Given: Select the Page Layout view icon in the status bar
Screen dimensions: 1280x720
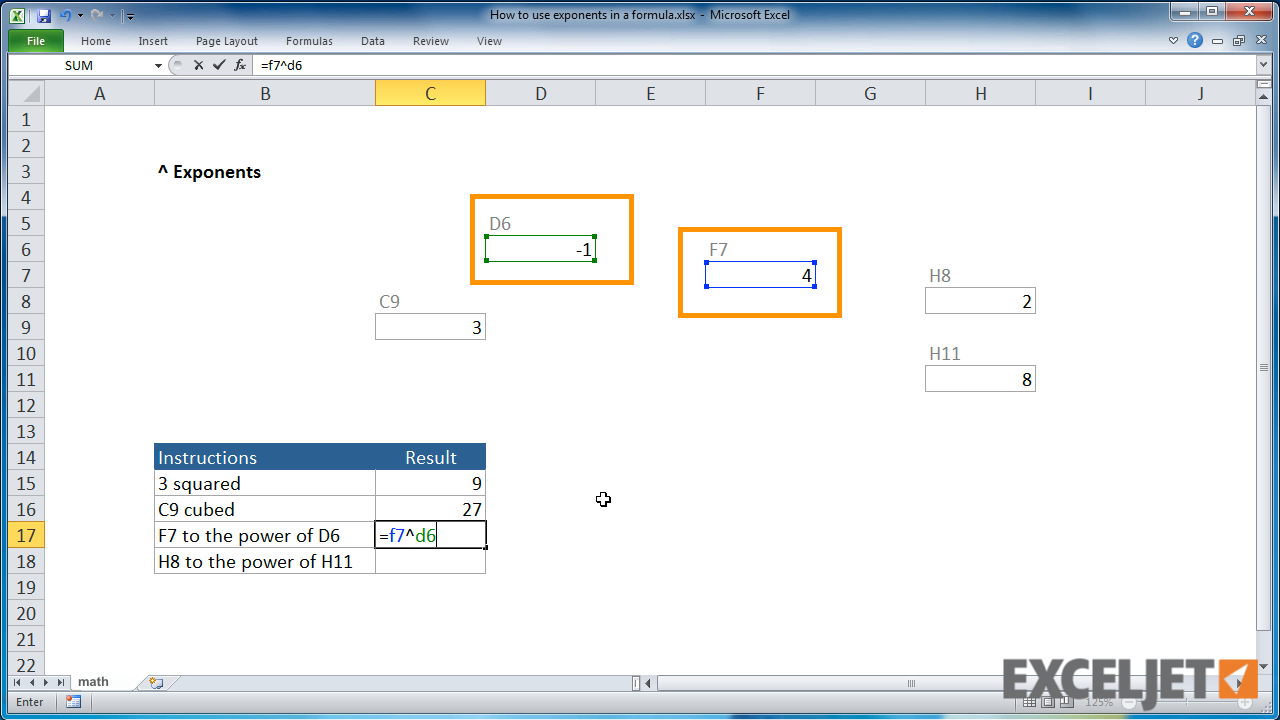Looking at the screenshot, I should (1049, 702).
